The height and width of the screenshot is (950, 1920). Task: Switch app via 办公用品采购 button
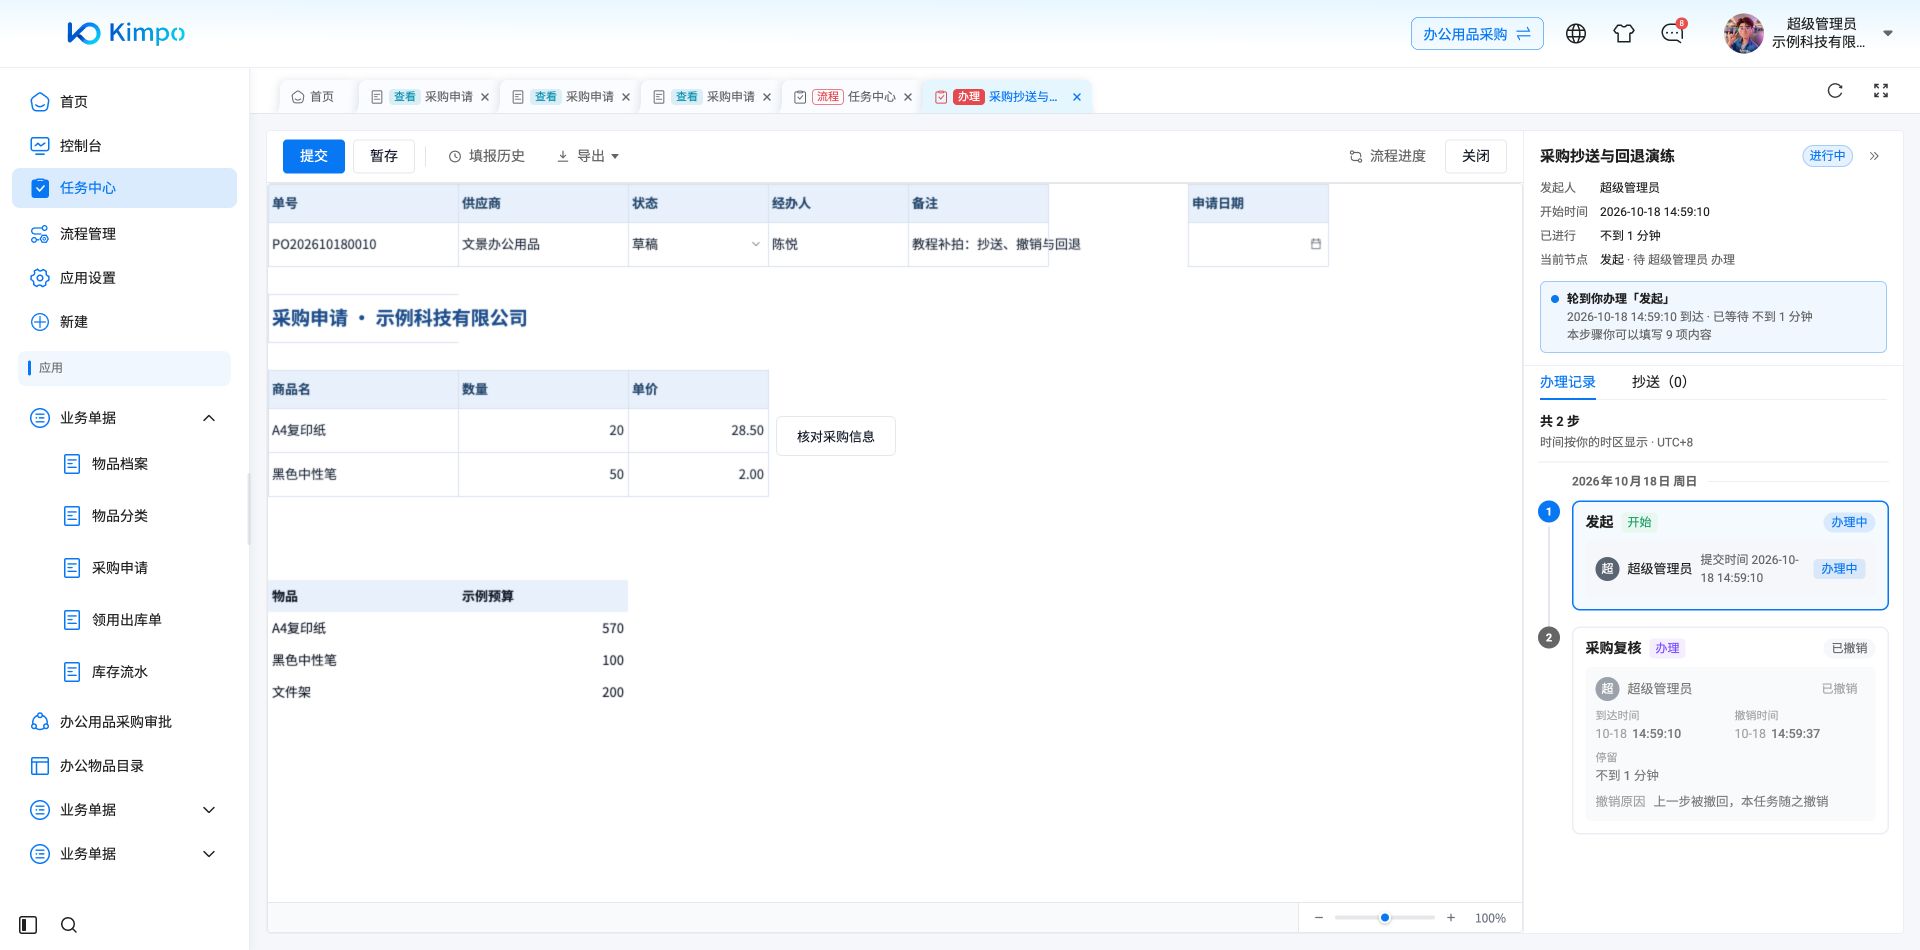(1477, 34)
